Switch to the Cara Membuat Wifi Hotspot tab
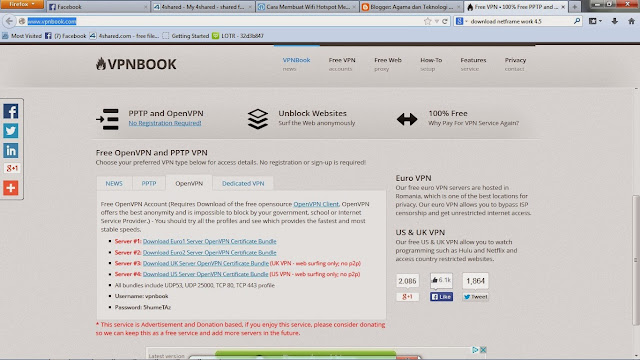The height and width of the screenshot is (360, 640). pyautogui.click(x=308, y=7)
